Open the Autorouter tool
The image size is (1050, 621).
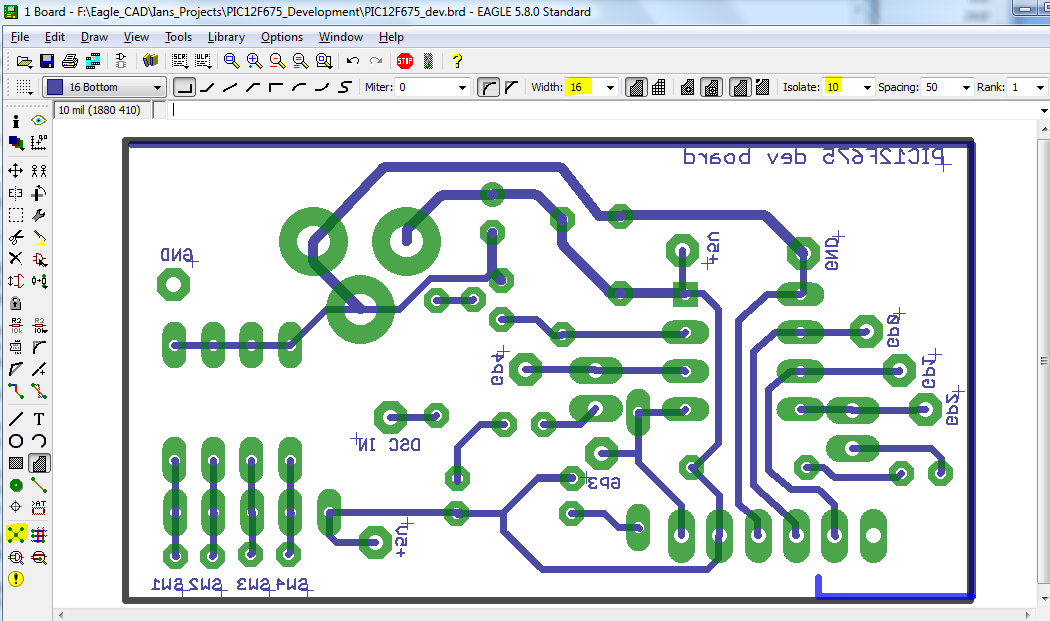click(x=39, y=534)
